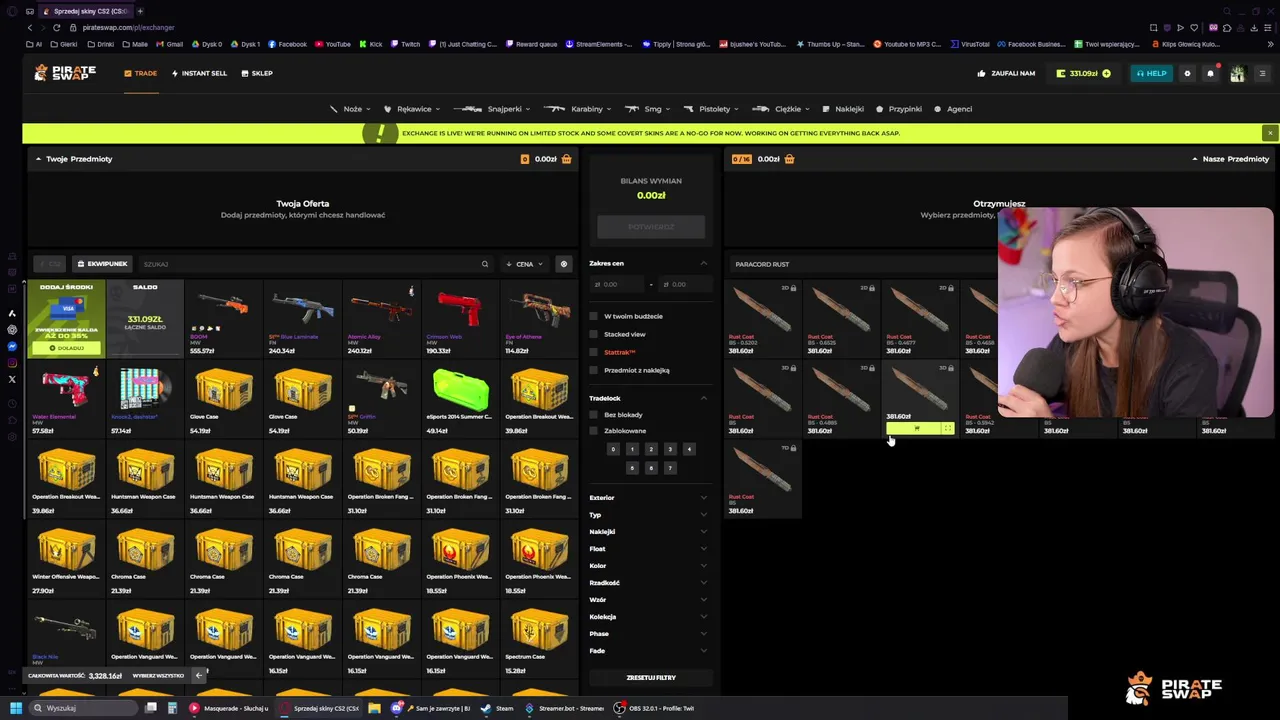Click the Pirate Swap logo
1280x720 pixels.
[x=65, y=73]
